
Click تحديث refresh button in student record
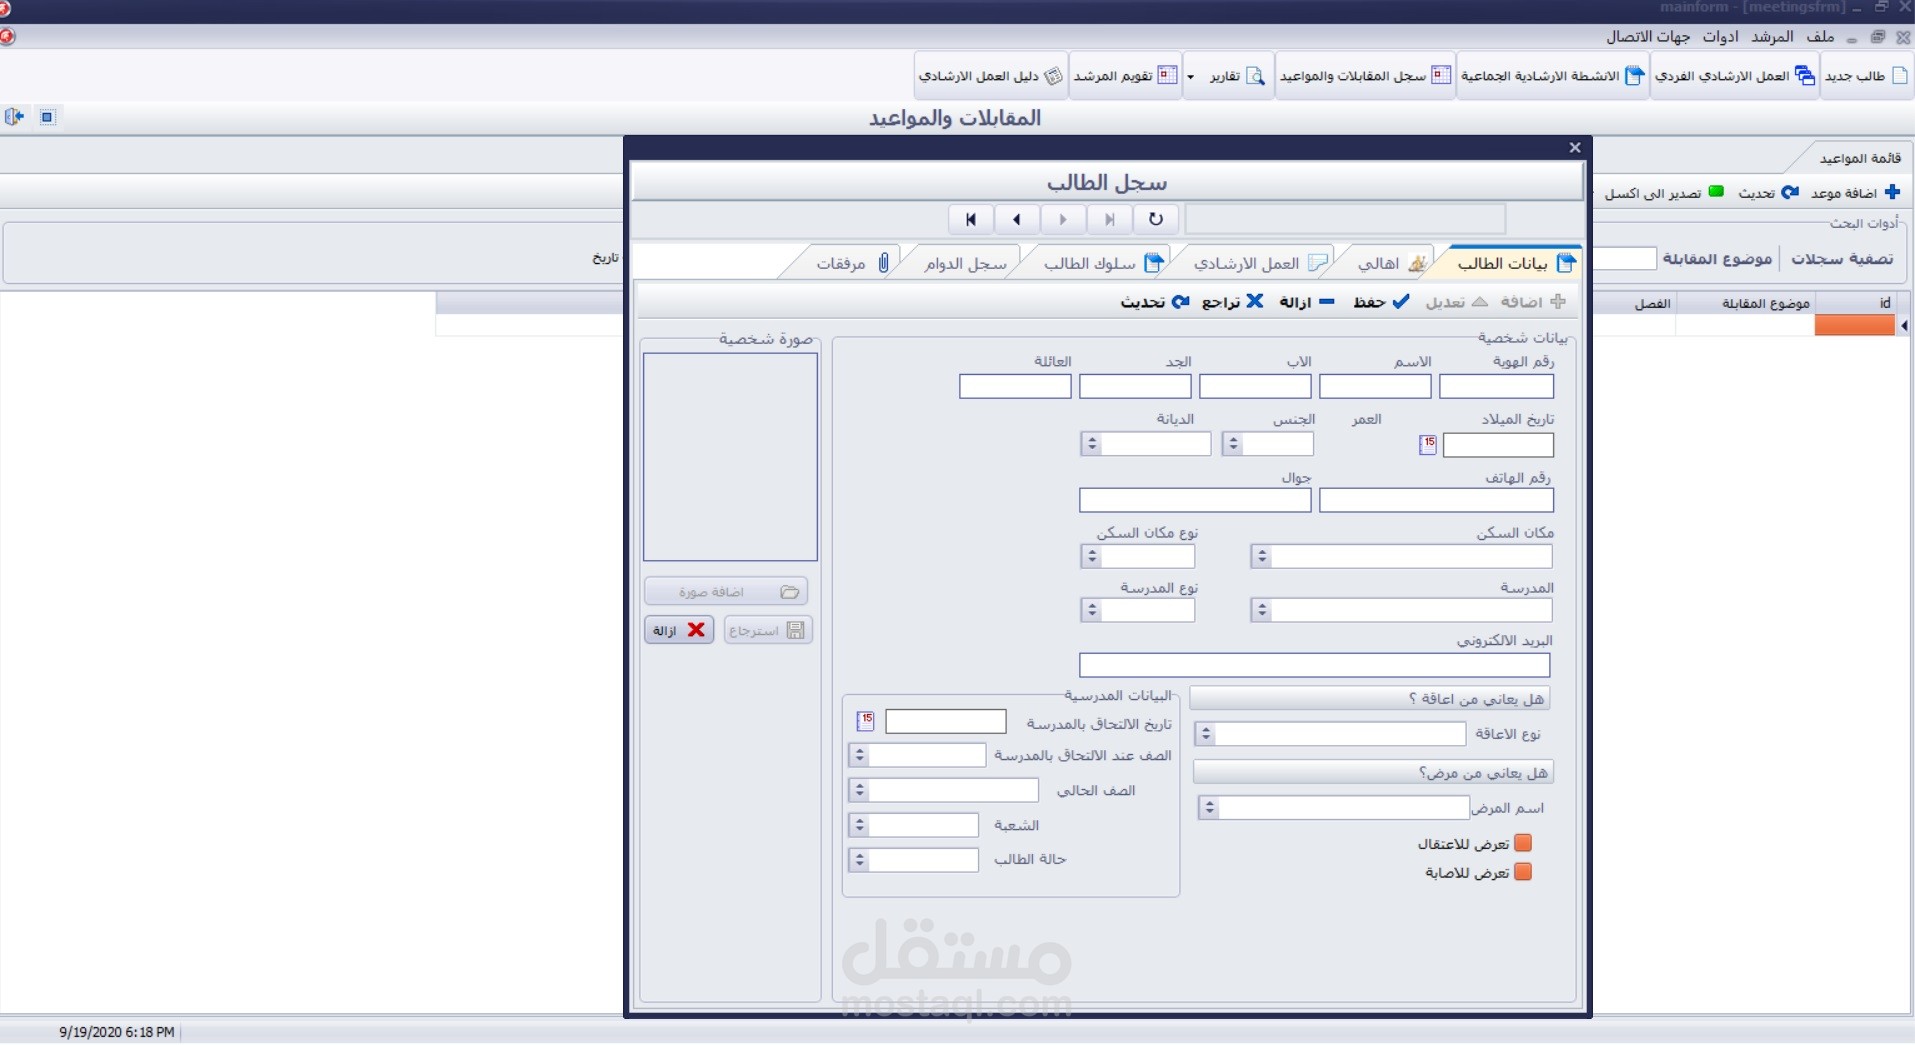[1154, 302]
